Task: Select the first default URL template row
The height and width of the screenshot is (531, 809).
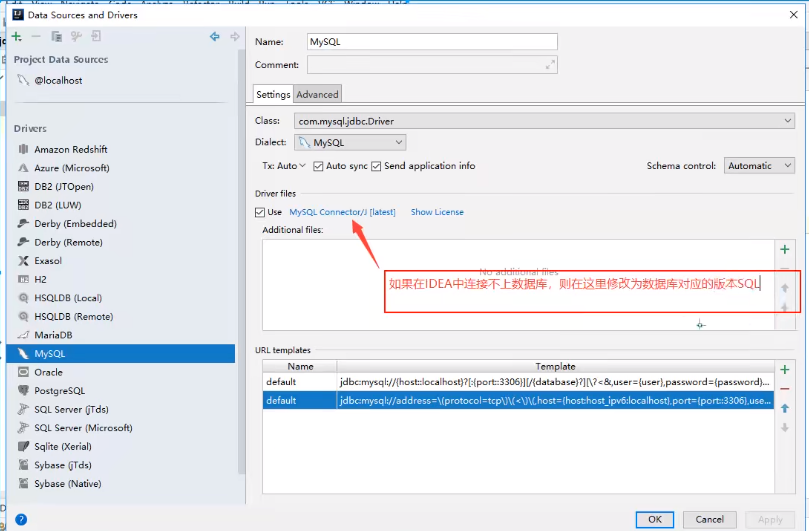Action: point(518,382)
